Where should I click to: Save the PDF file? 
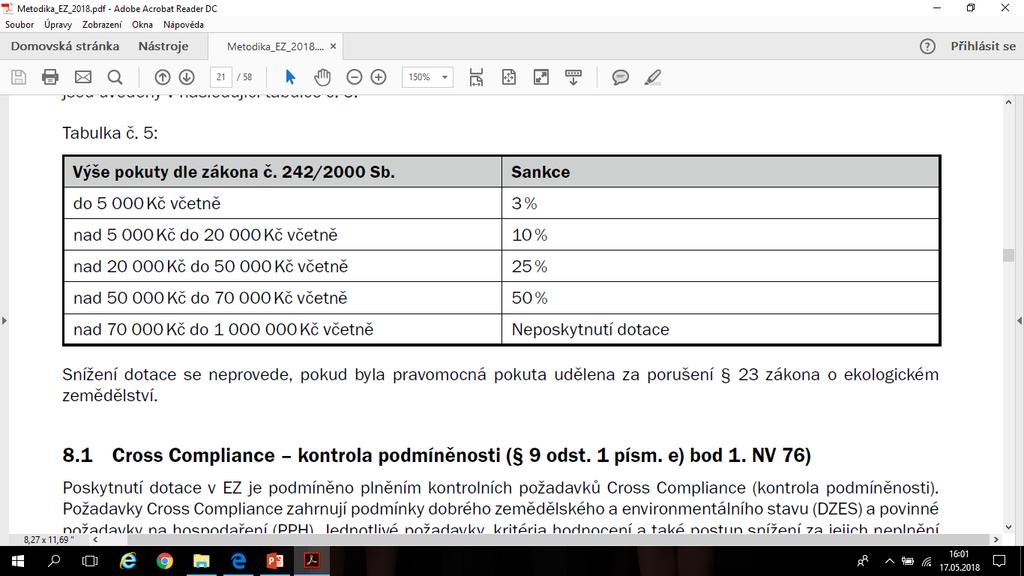click(18, 77)
